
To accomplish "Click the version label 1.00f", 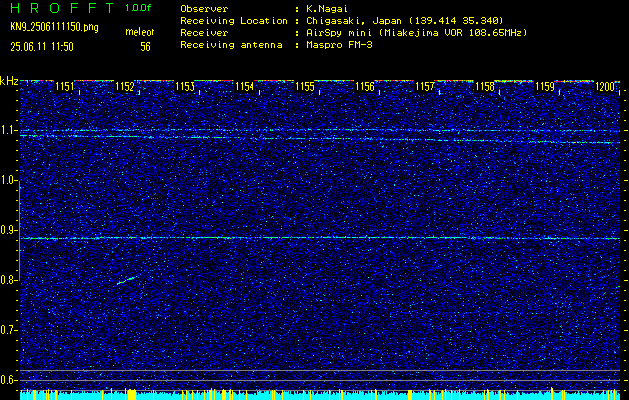I will (138, 8).
